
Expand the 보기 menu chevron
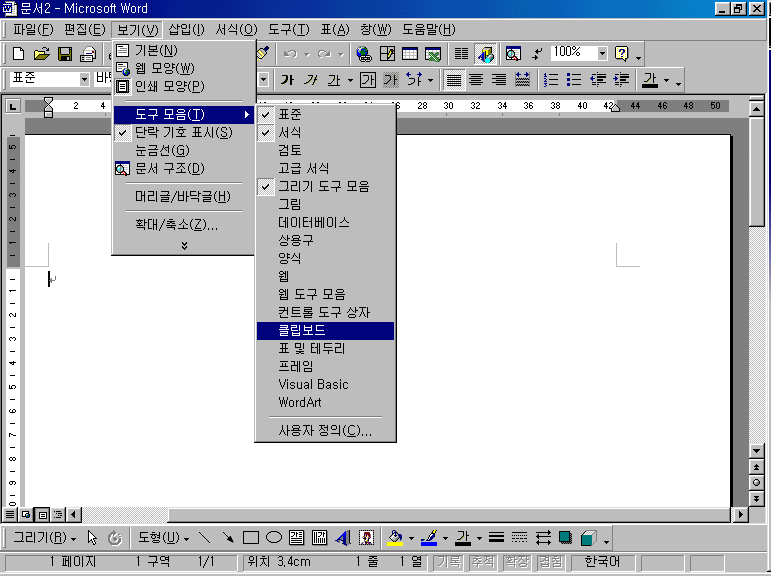tap(184, 245)
